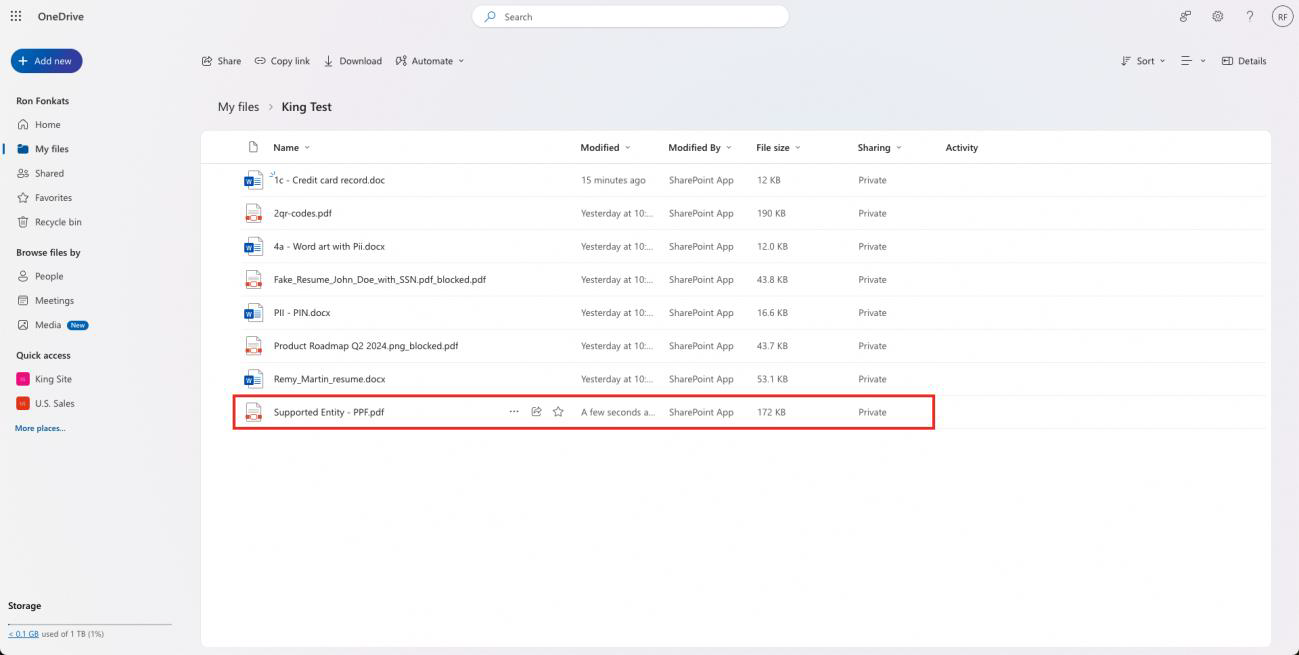This screenshot has height=655, width=1299.
Task: Open the view options list dropdown
Action: tap(1193, 61)
